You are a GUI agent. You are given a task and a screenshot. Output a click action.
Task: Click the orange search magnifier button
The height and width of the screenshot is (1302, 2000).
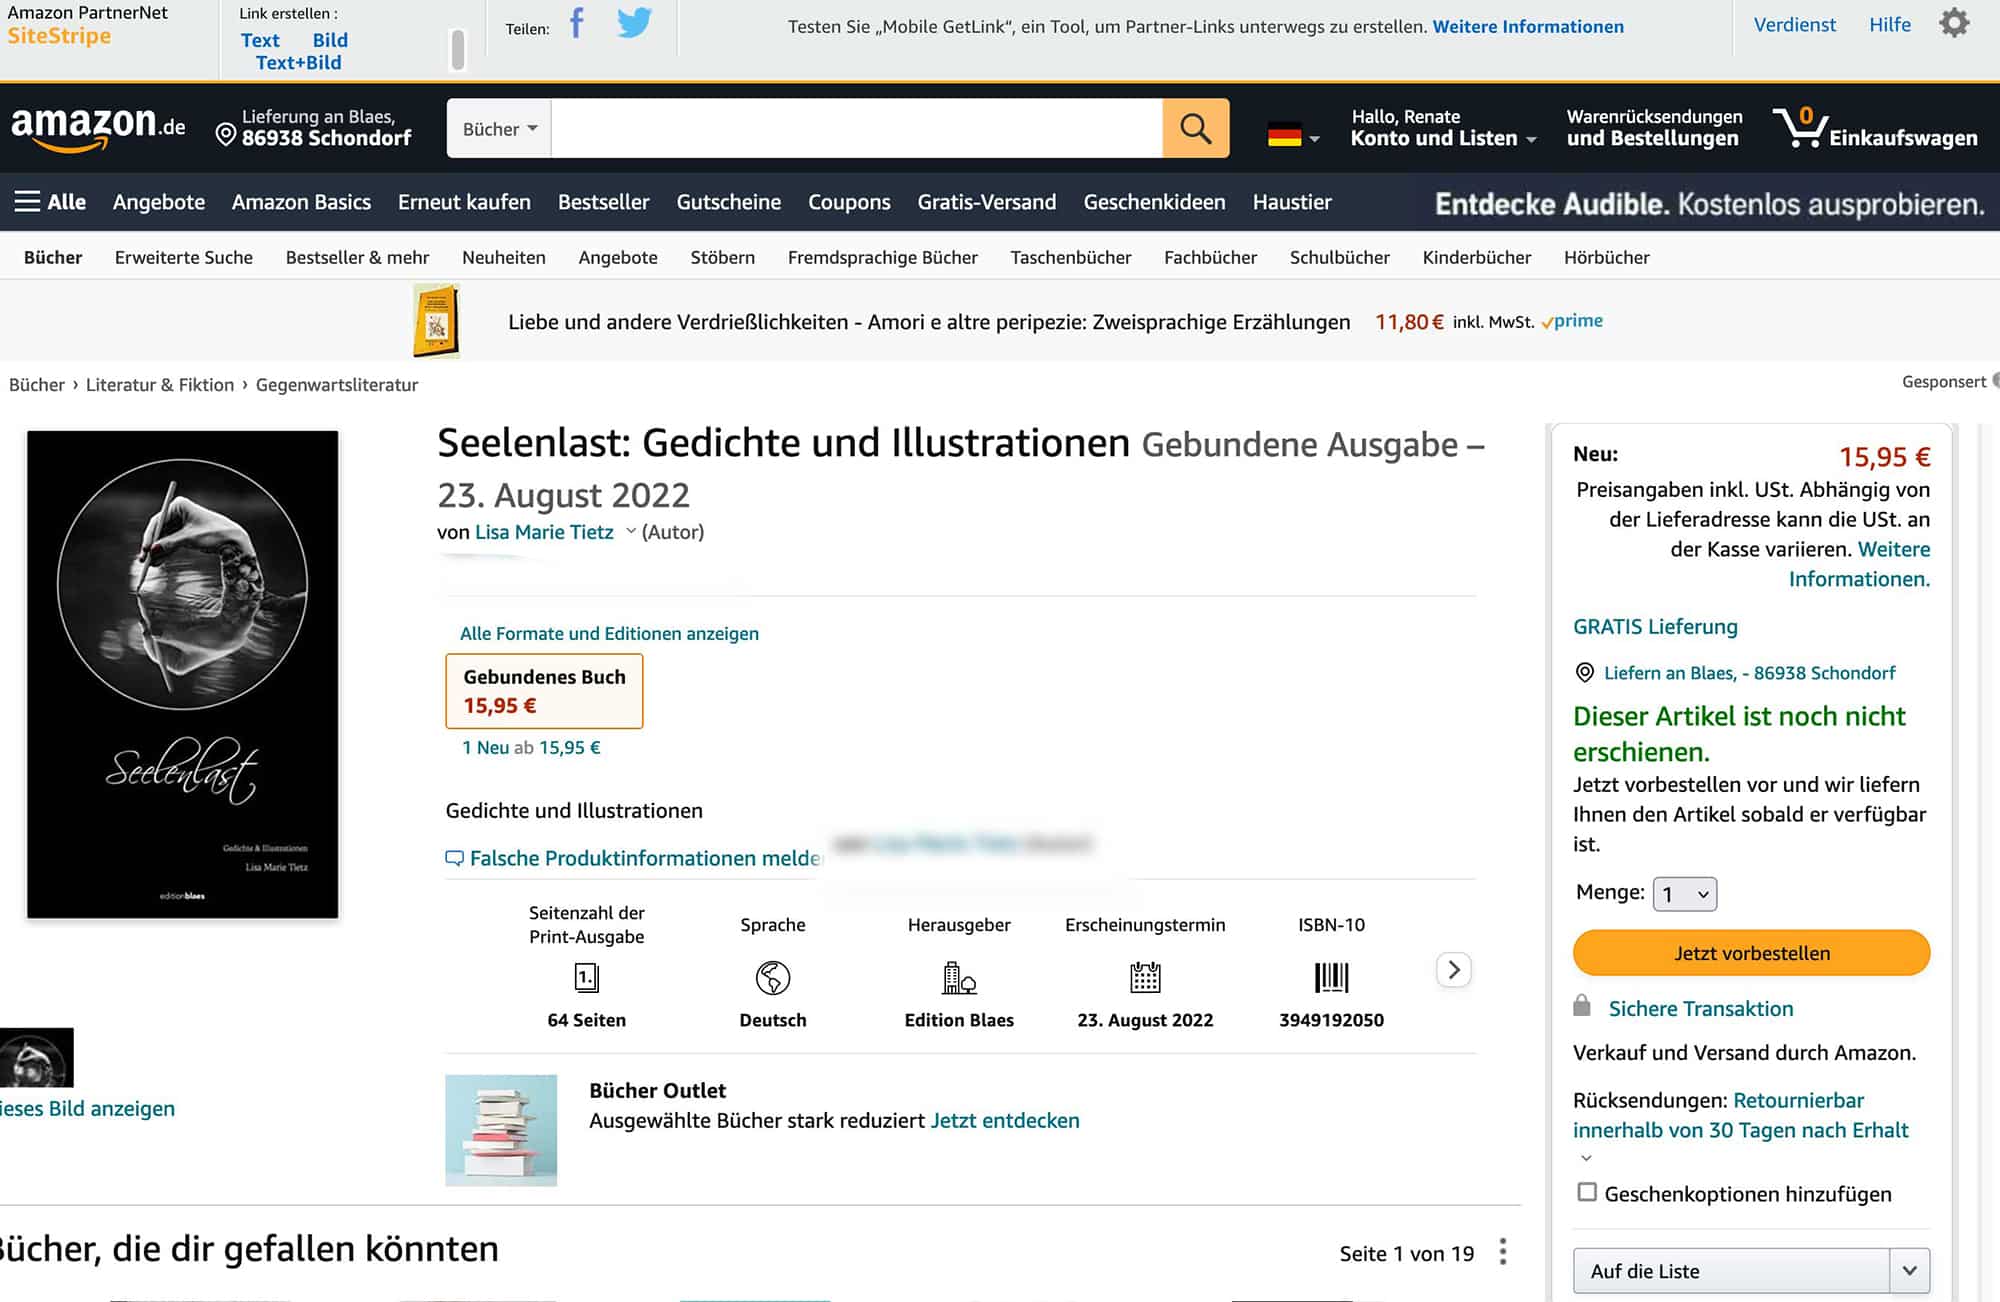1195,128
